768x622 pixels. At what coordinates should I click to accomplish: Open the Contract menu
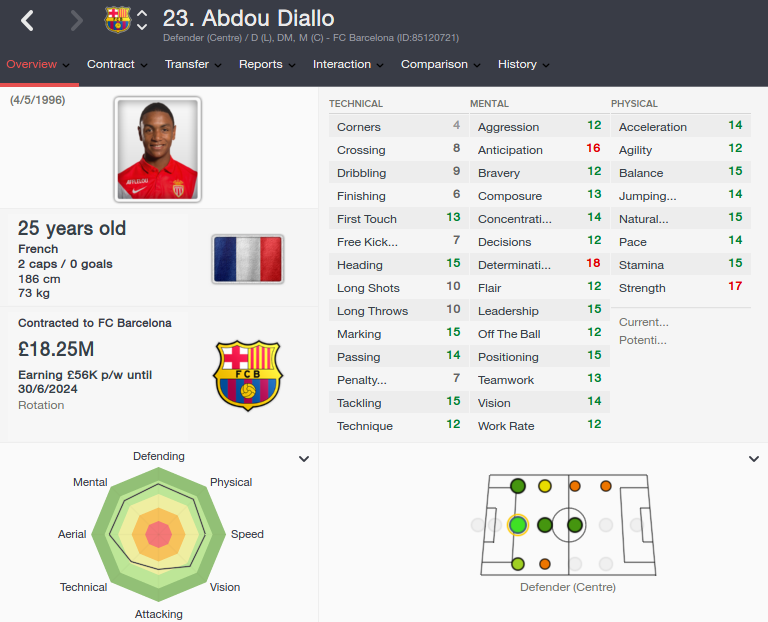tap(117, 65)
